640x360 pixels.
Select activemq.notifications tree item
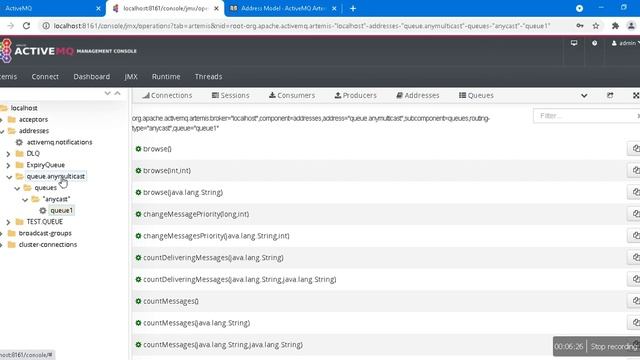click(59, 142)
